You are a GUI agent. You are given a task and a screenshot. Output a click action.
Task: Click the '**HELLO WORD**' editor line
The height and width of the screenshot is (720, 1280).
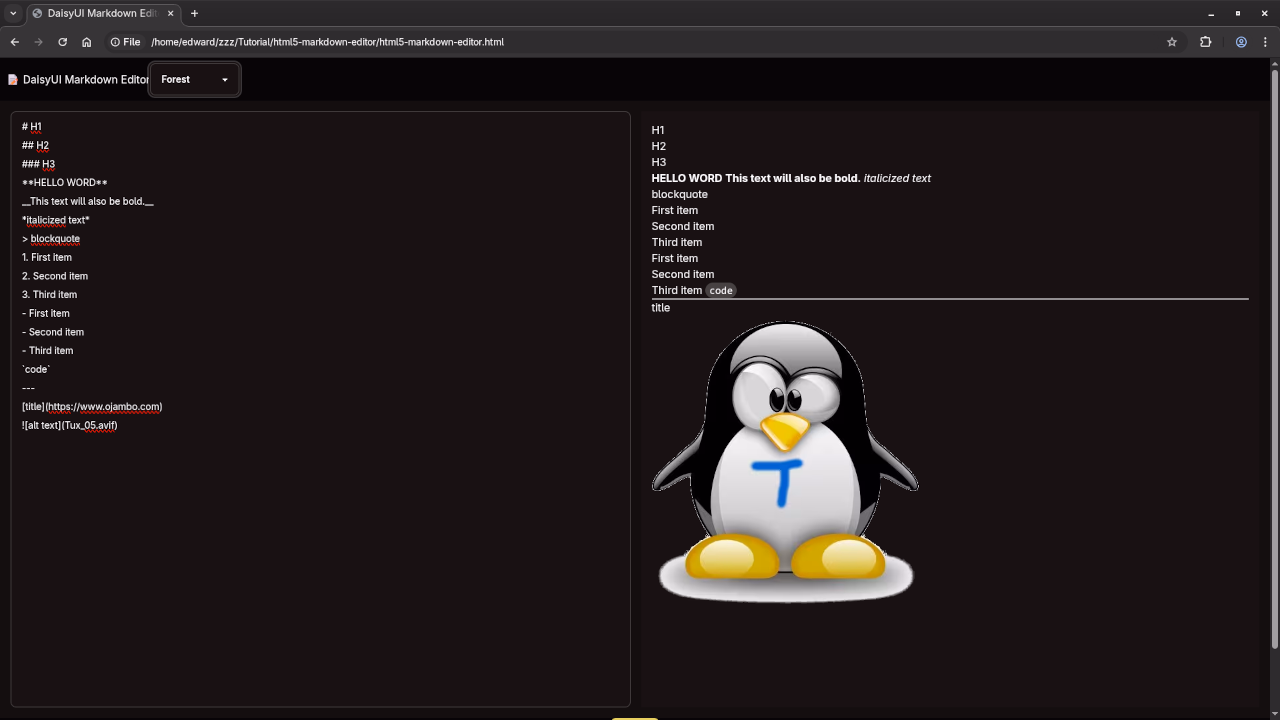click(64, 183)
